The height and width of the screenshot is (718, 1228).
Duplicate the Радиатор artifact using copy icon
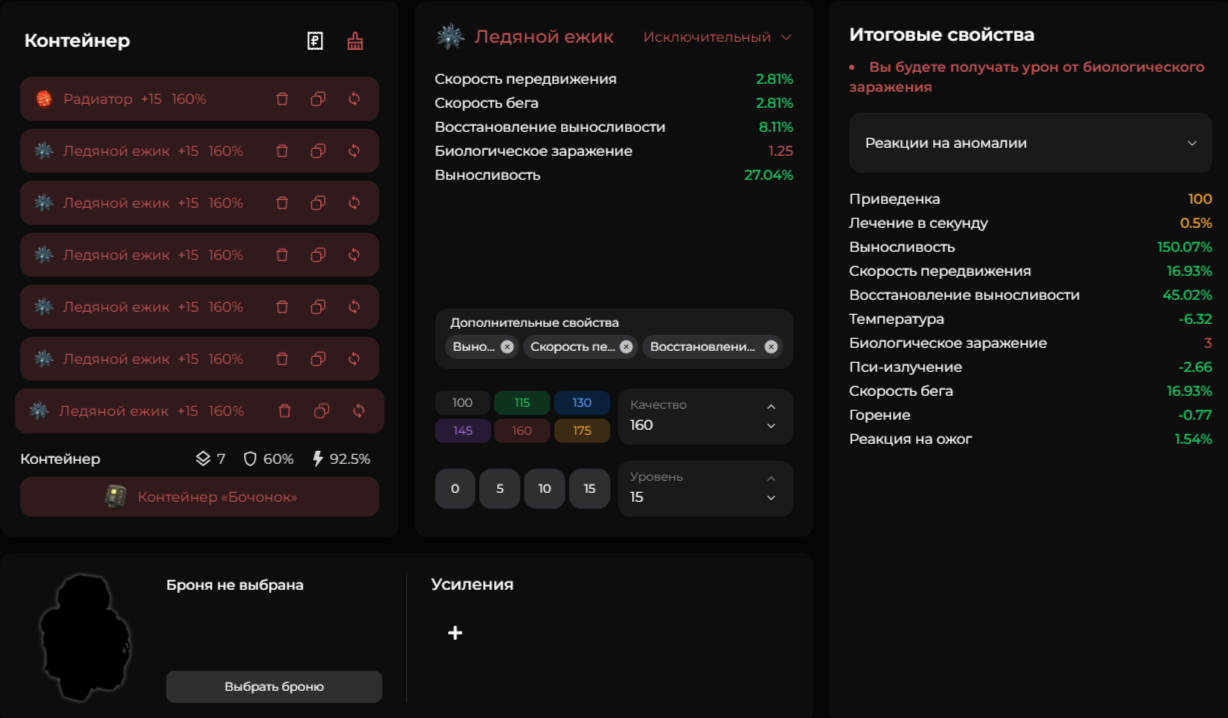tap(318, 99)
